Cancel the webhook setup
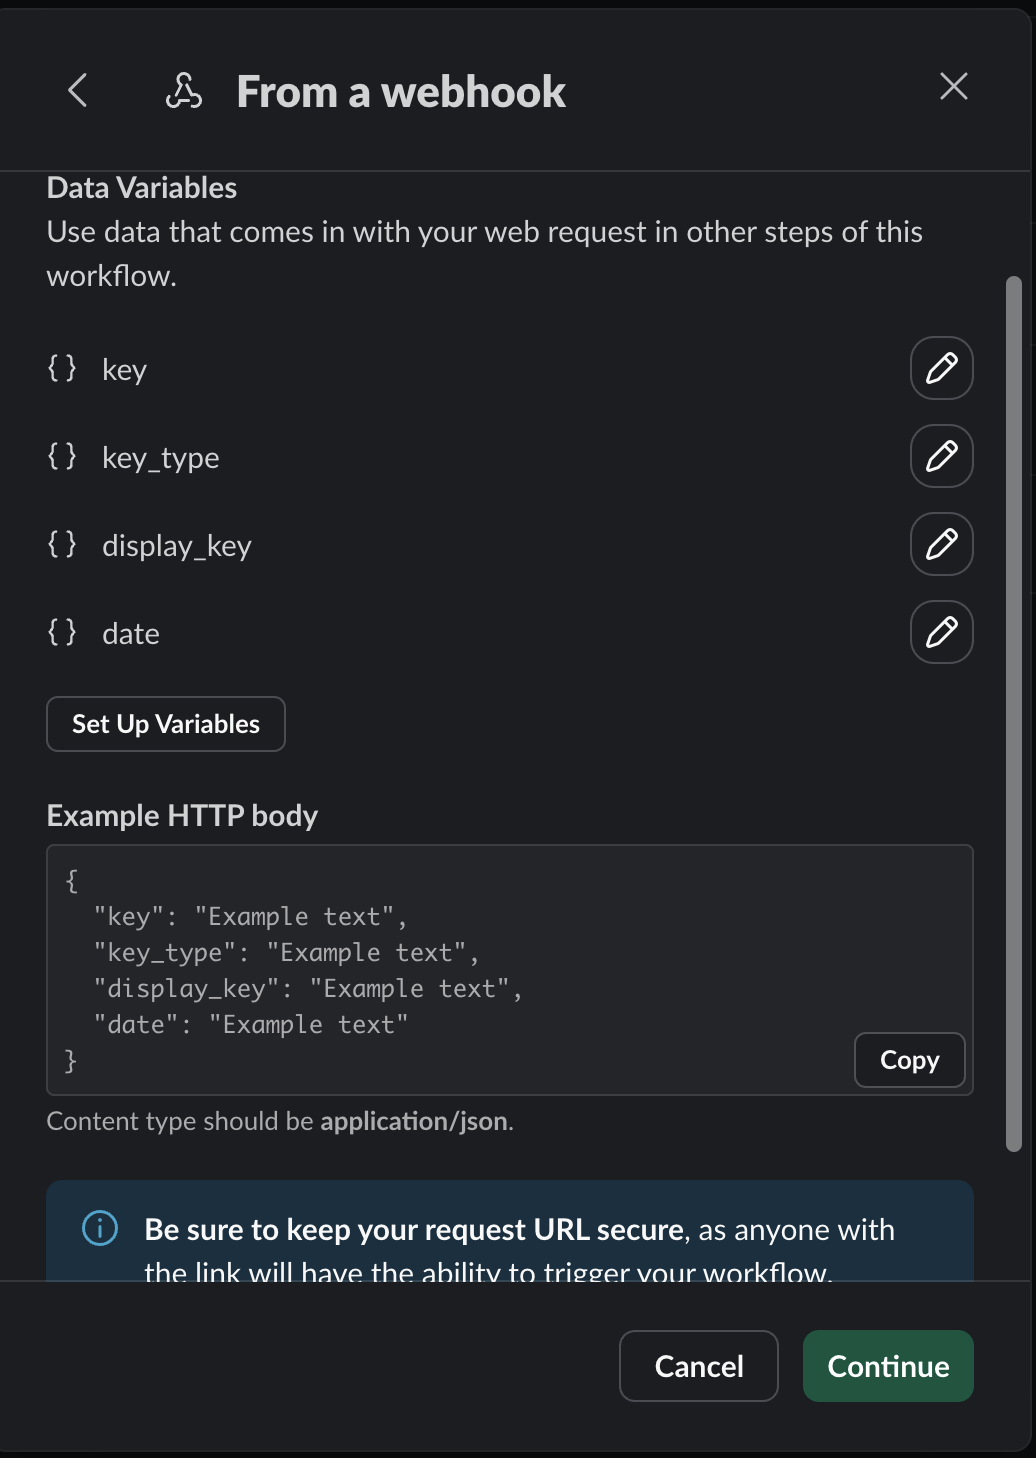The height and width of the screenshot is (1458, 1036). coord(699,1366)
